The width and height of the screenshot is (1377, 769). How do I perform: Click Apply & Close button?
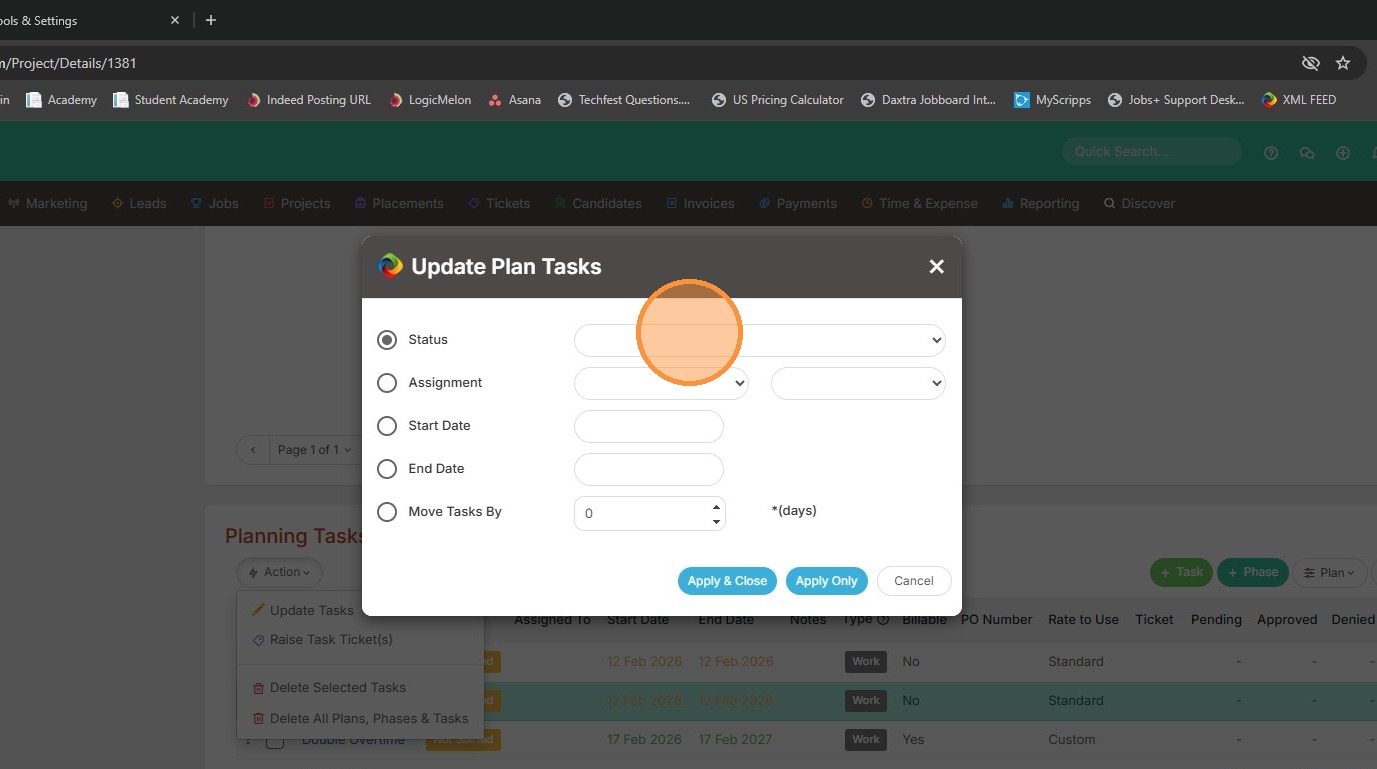pos(727,581)
